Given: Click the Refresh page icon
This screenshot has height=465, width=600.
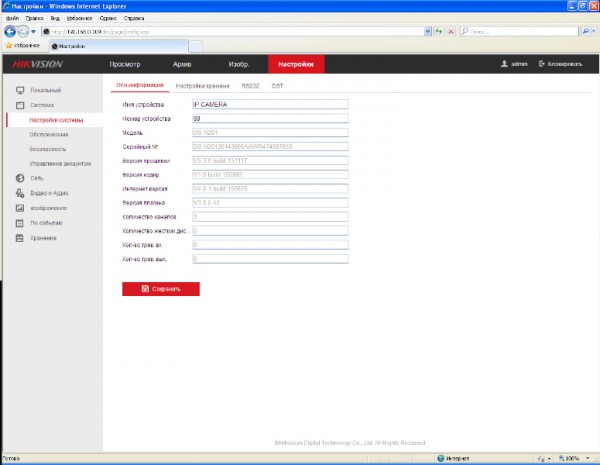Looking at the screenshot, I should pyautogui.click(x=439, y=31).
